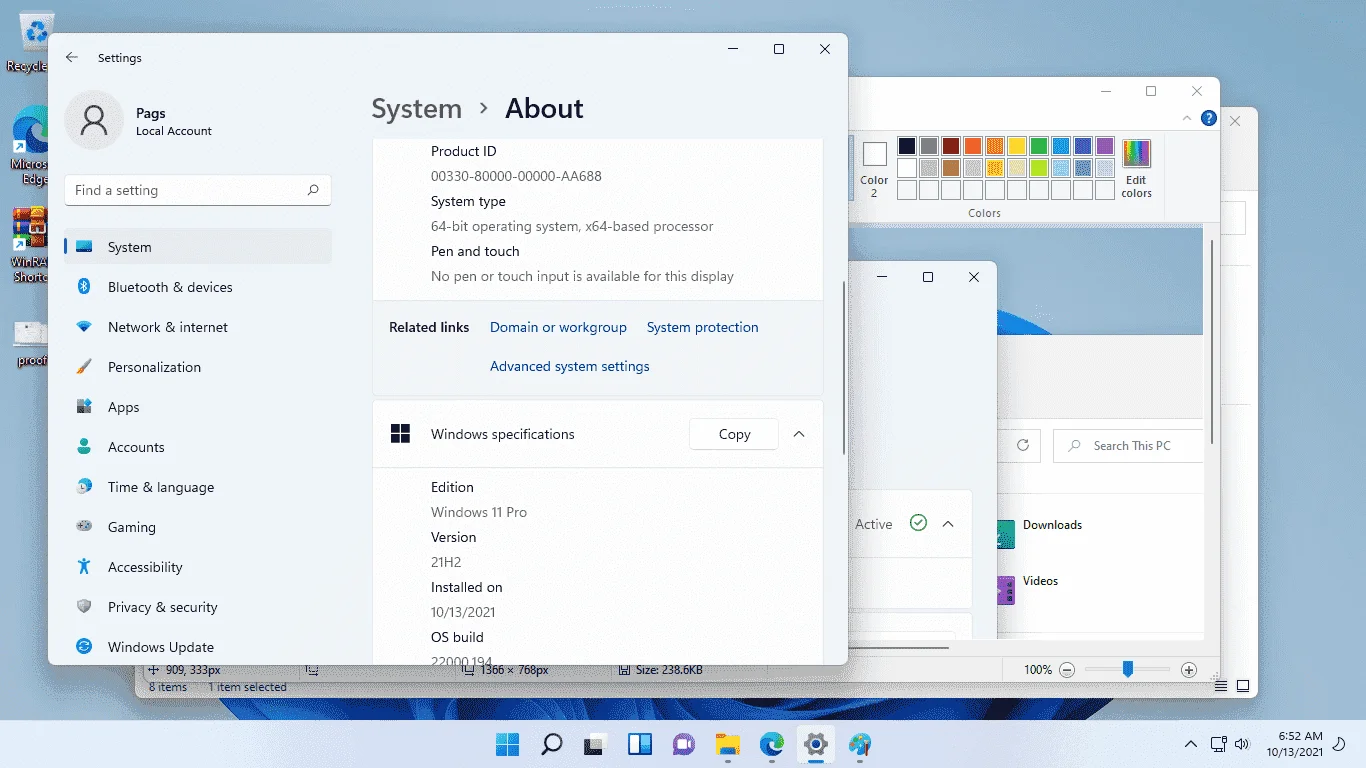This screenshot has width=1366, height=768.
Task: Click the Paint zoom slider handle
Action: 1128,670
